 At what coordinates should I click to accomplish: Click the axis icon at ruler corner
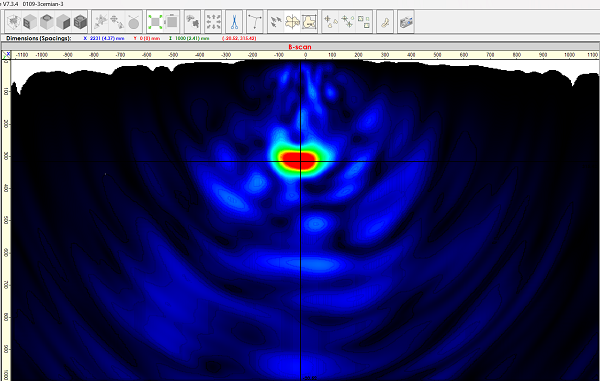coord(7,55)
